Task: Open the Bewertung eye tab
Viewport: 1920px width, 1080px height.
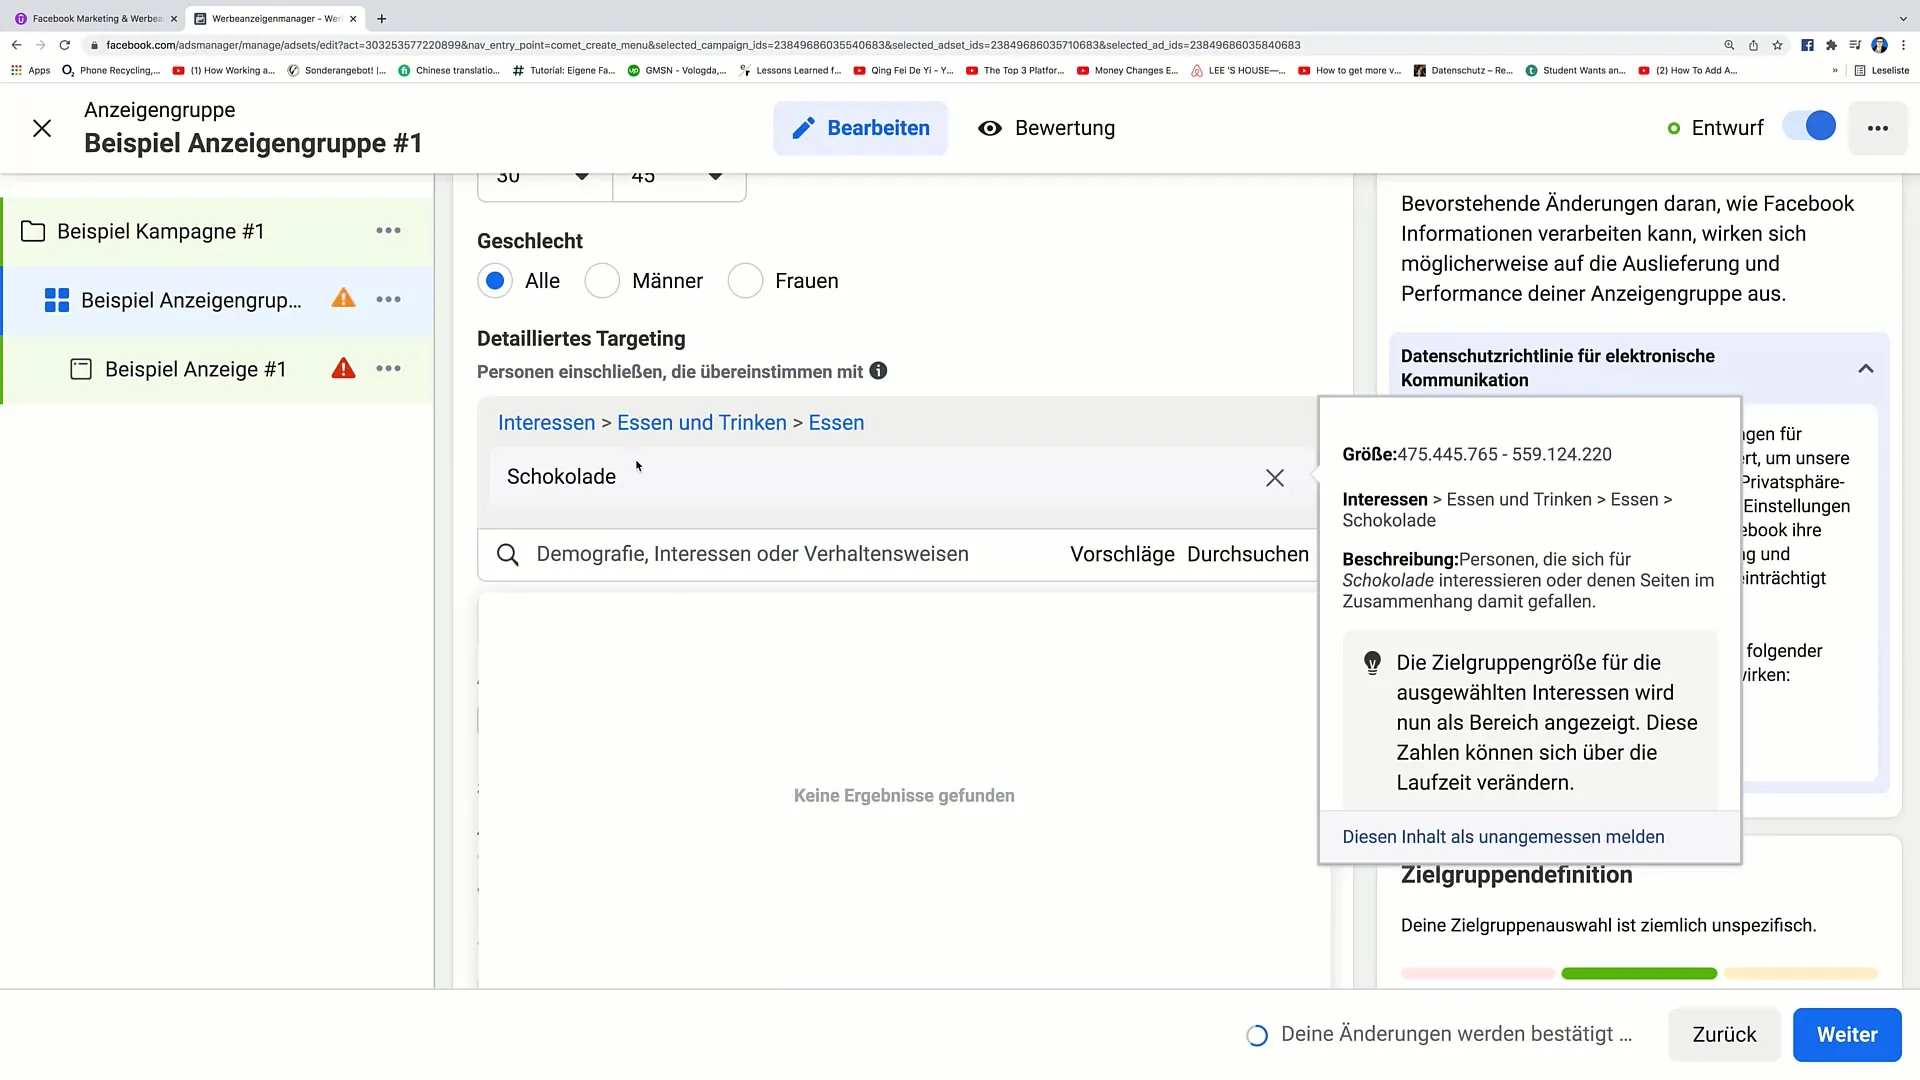Action: click(1046, 128)
